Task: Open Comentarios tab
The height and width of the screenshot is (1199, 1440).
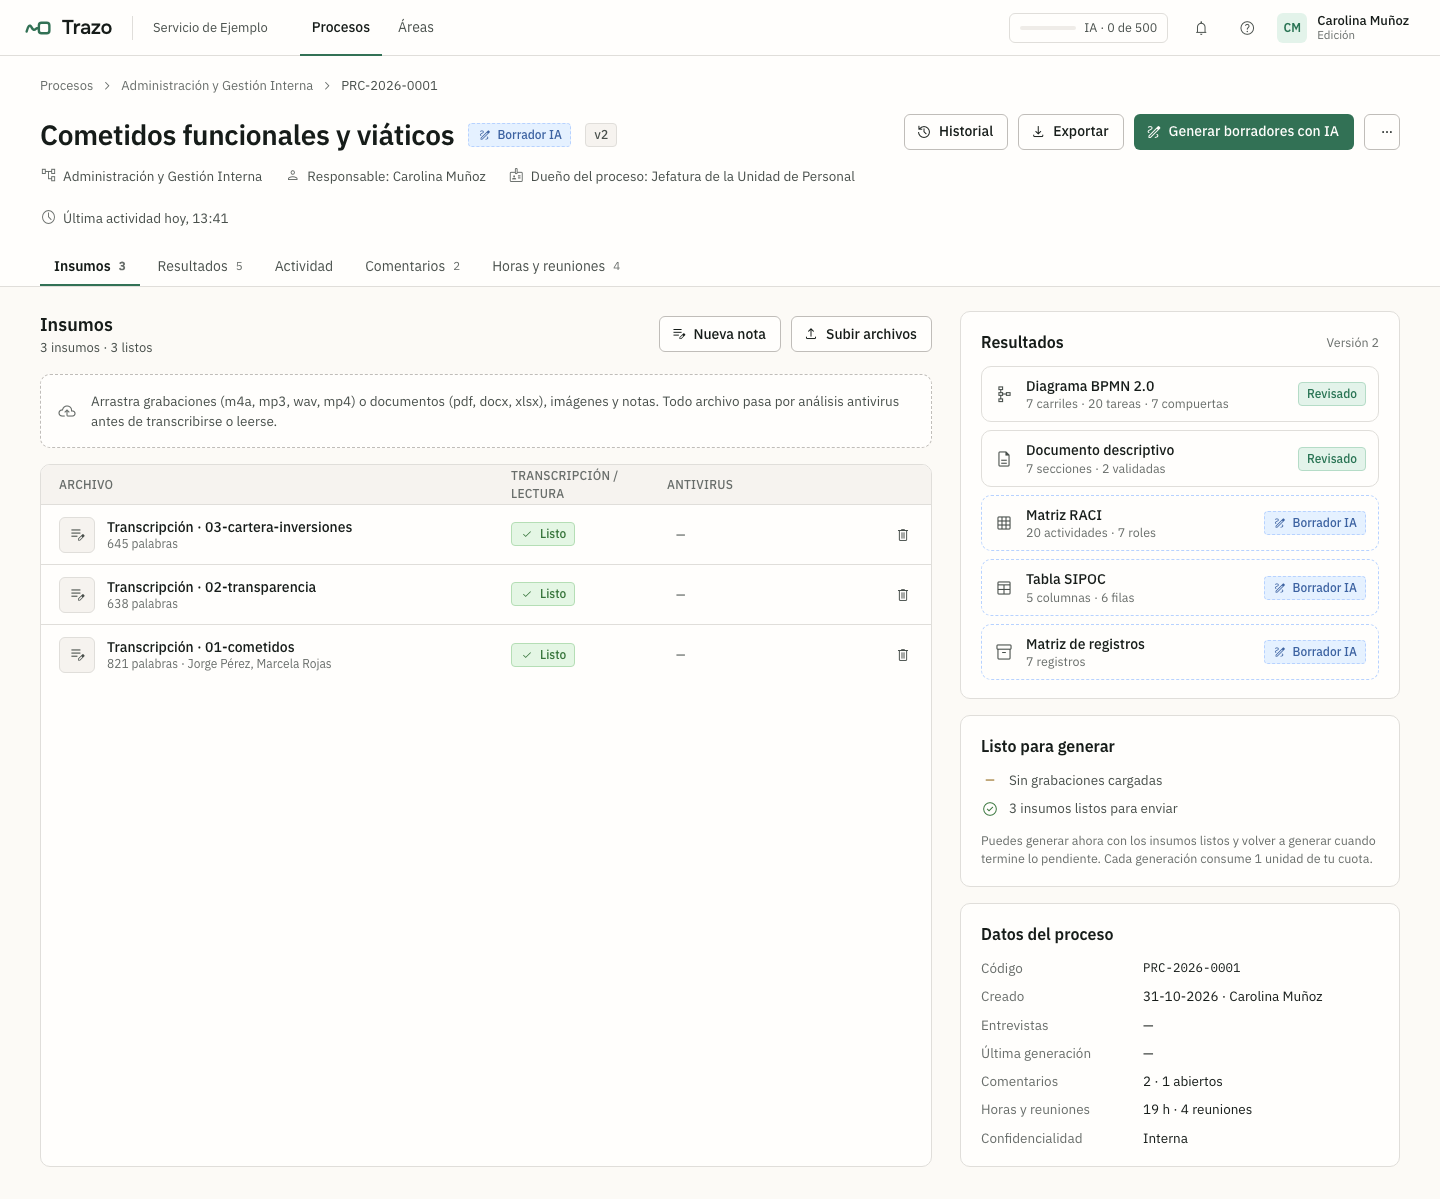Action: pos(413,266)
